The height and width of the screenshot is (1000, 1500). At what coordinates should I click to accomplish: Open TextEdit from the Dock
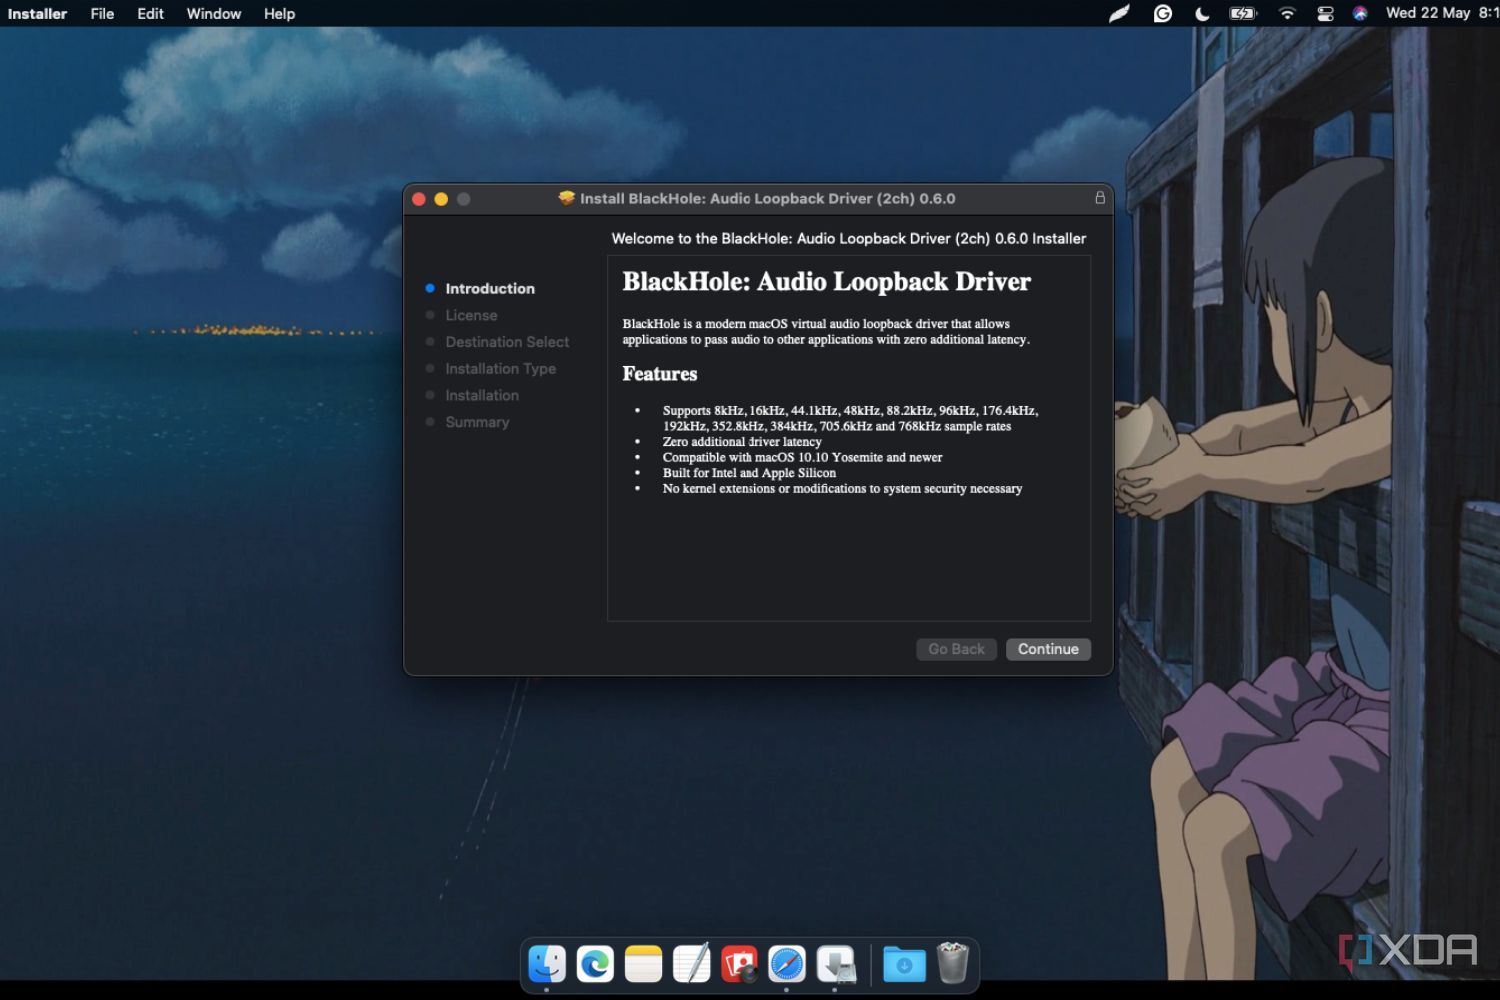[691, 964]
